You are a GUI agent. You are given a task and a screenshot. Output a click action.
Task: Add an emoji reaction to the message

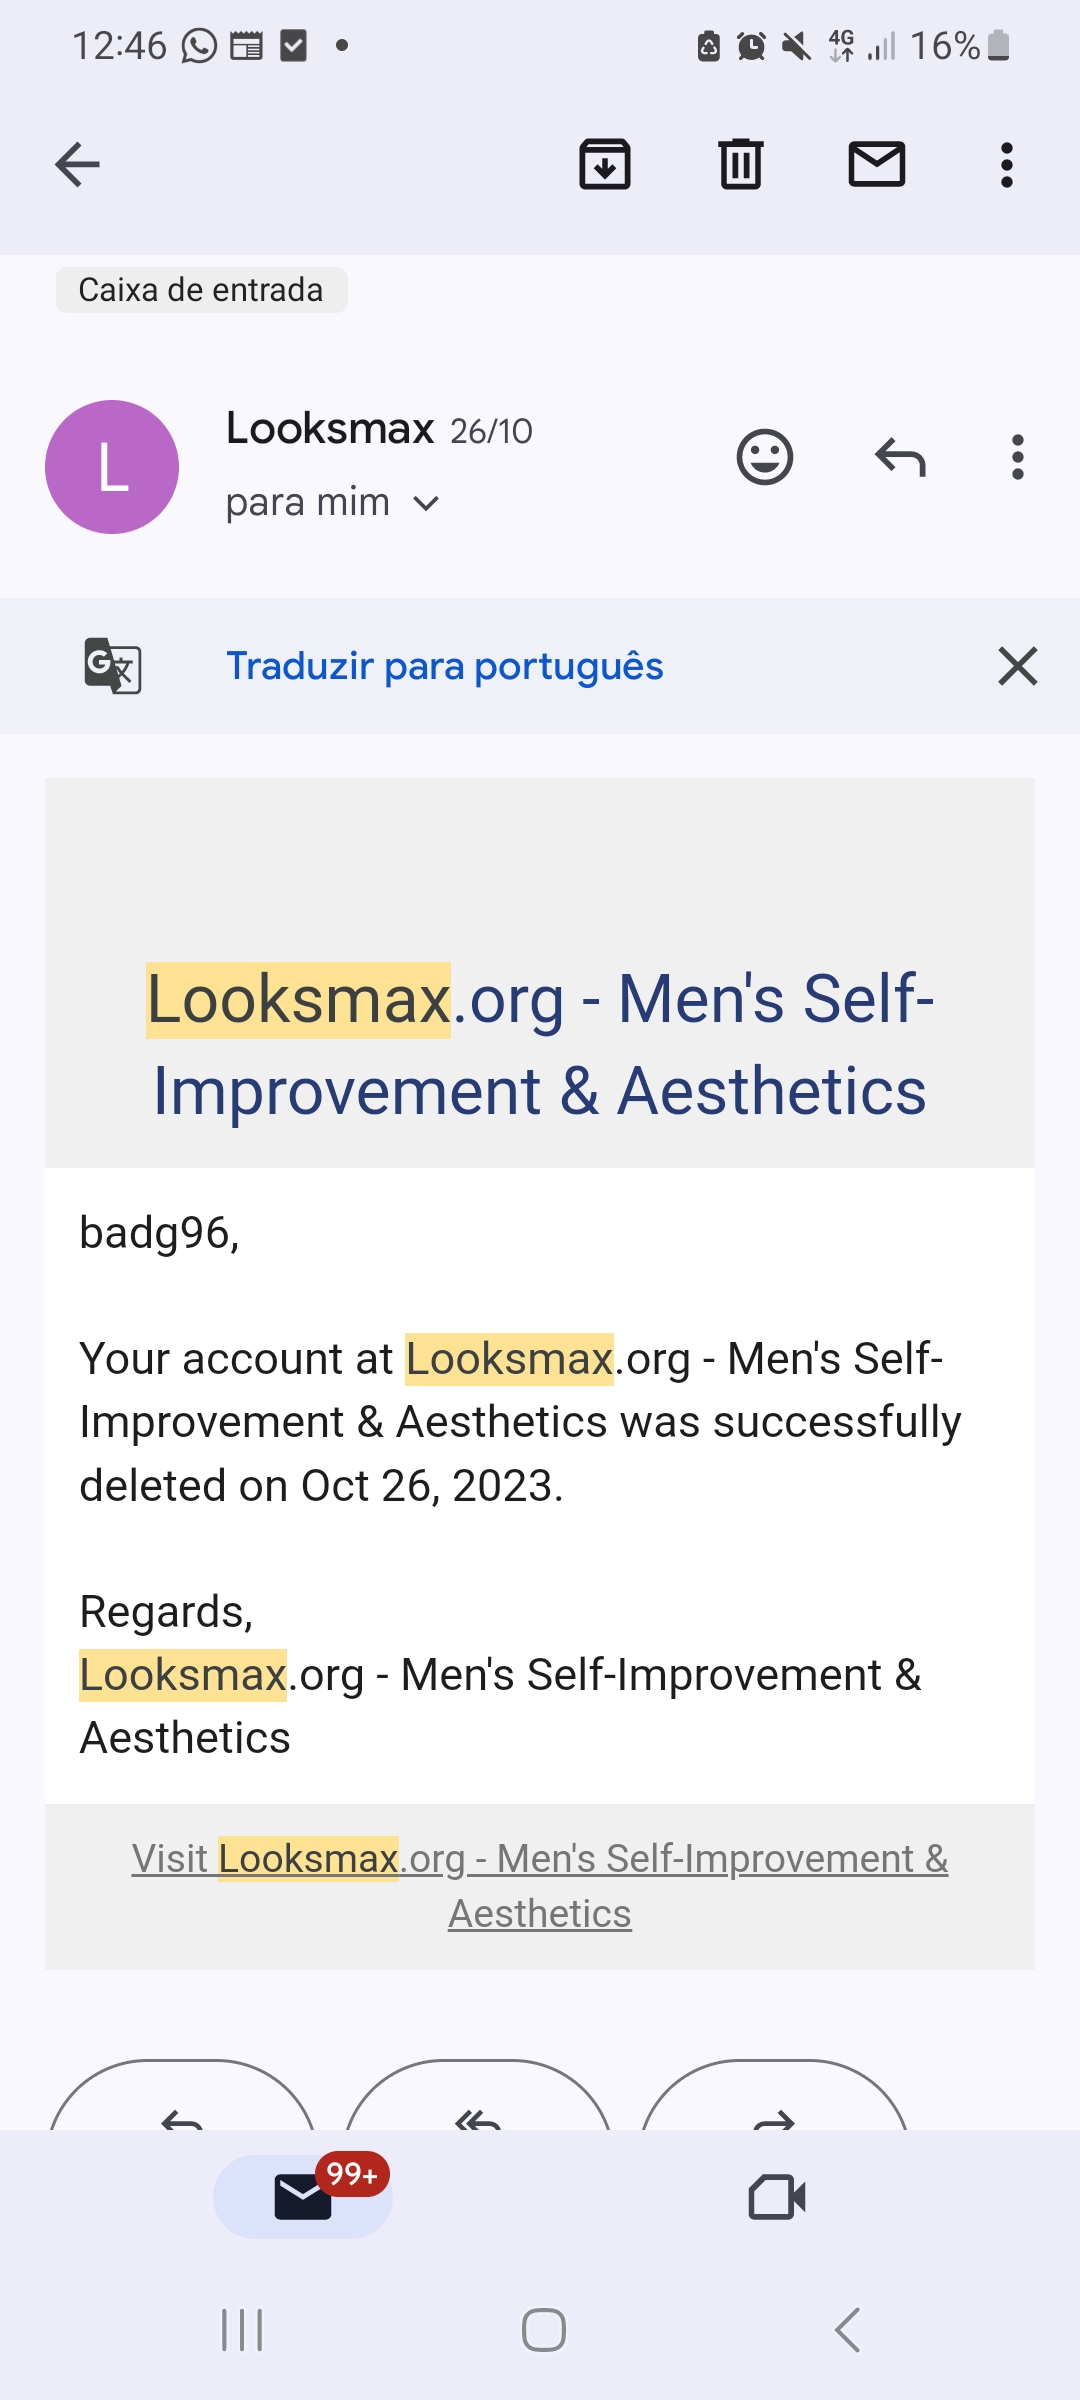[765, 458]
